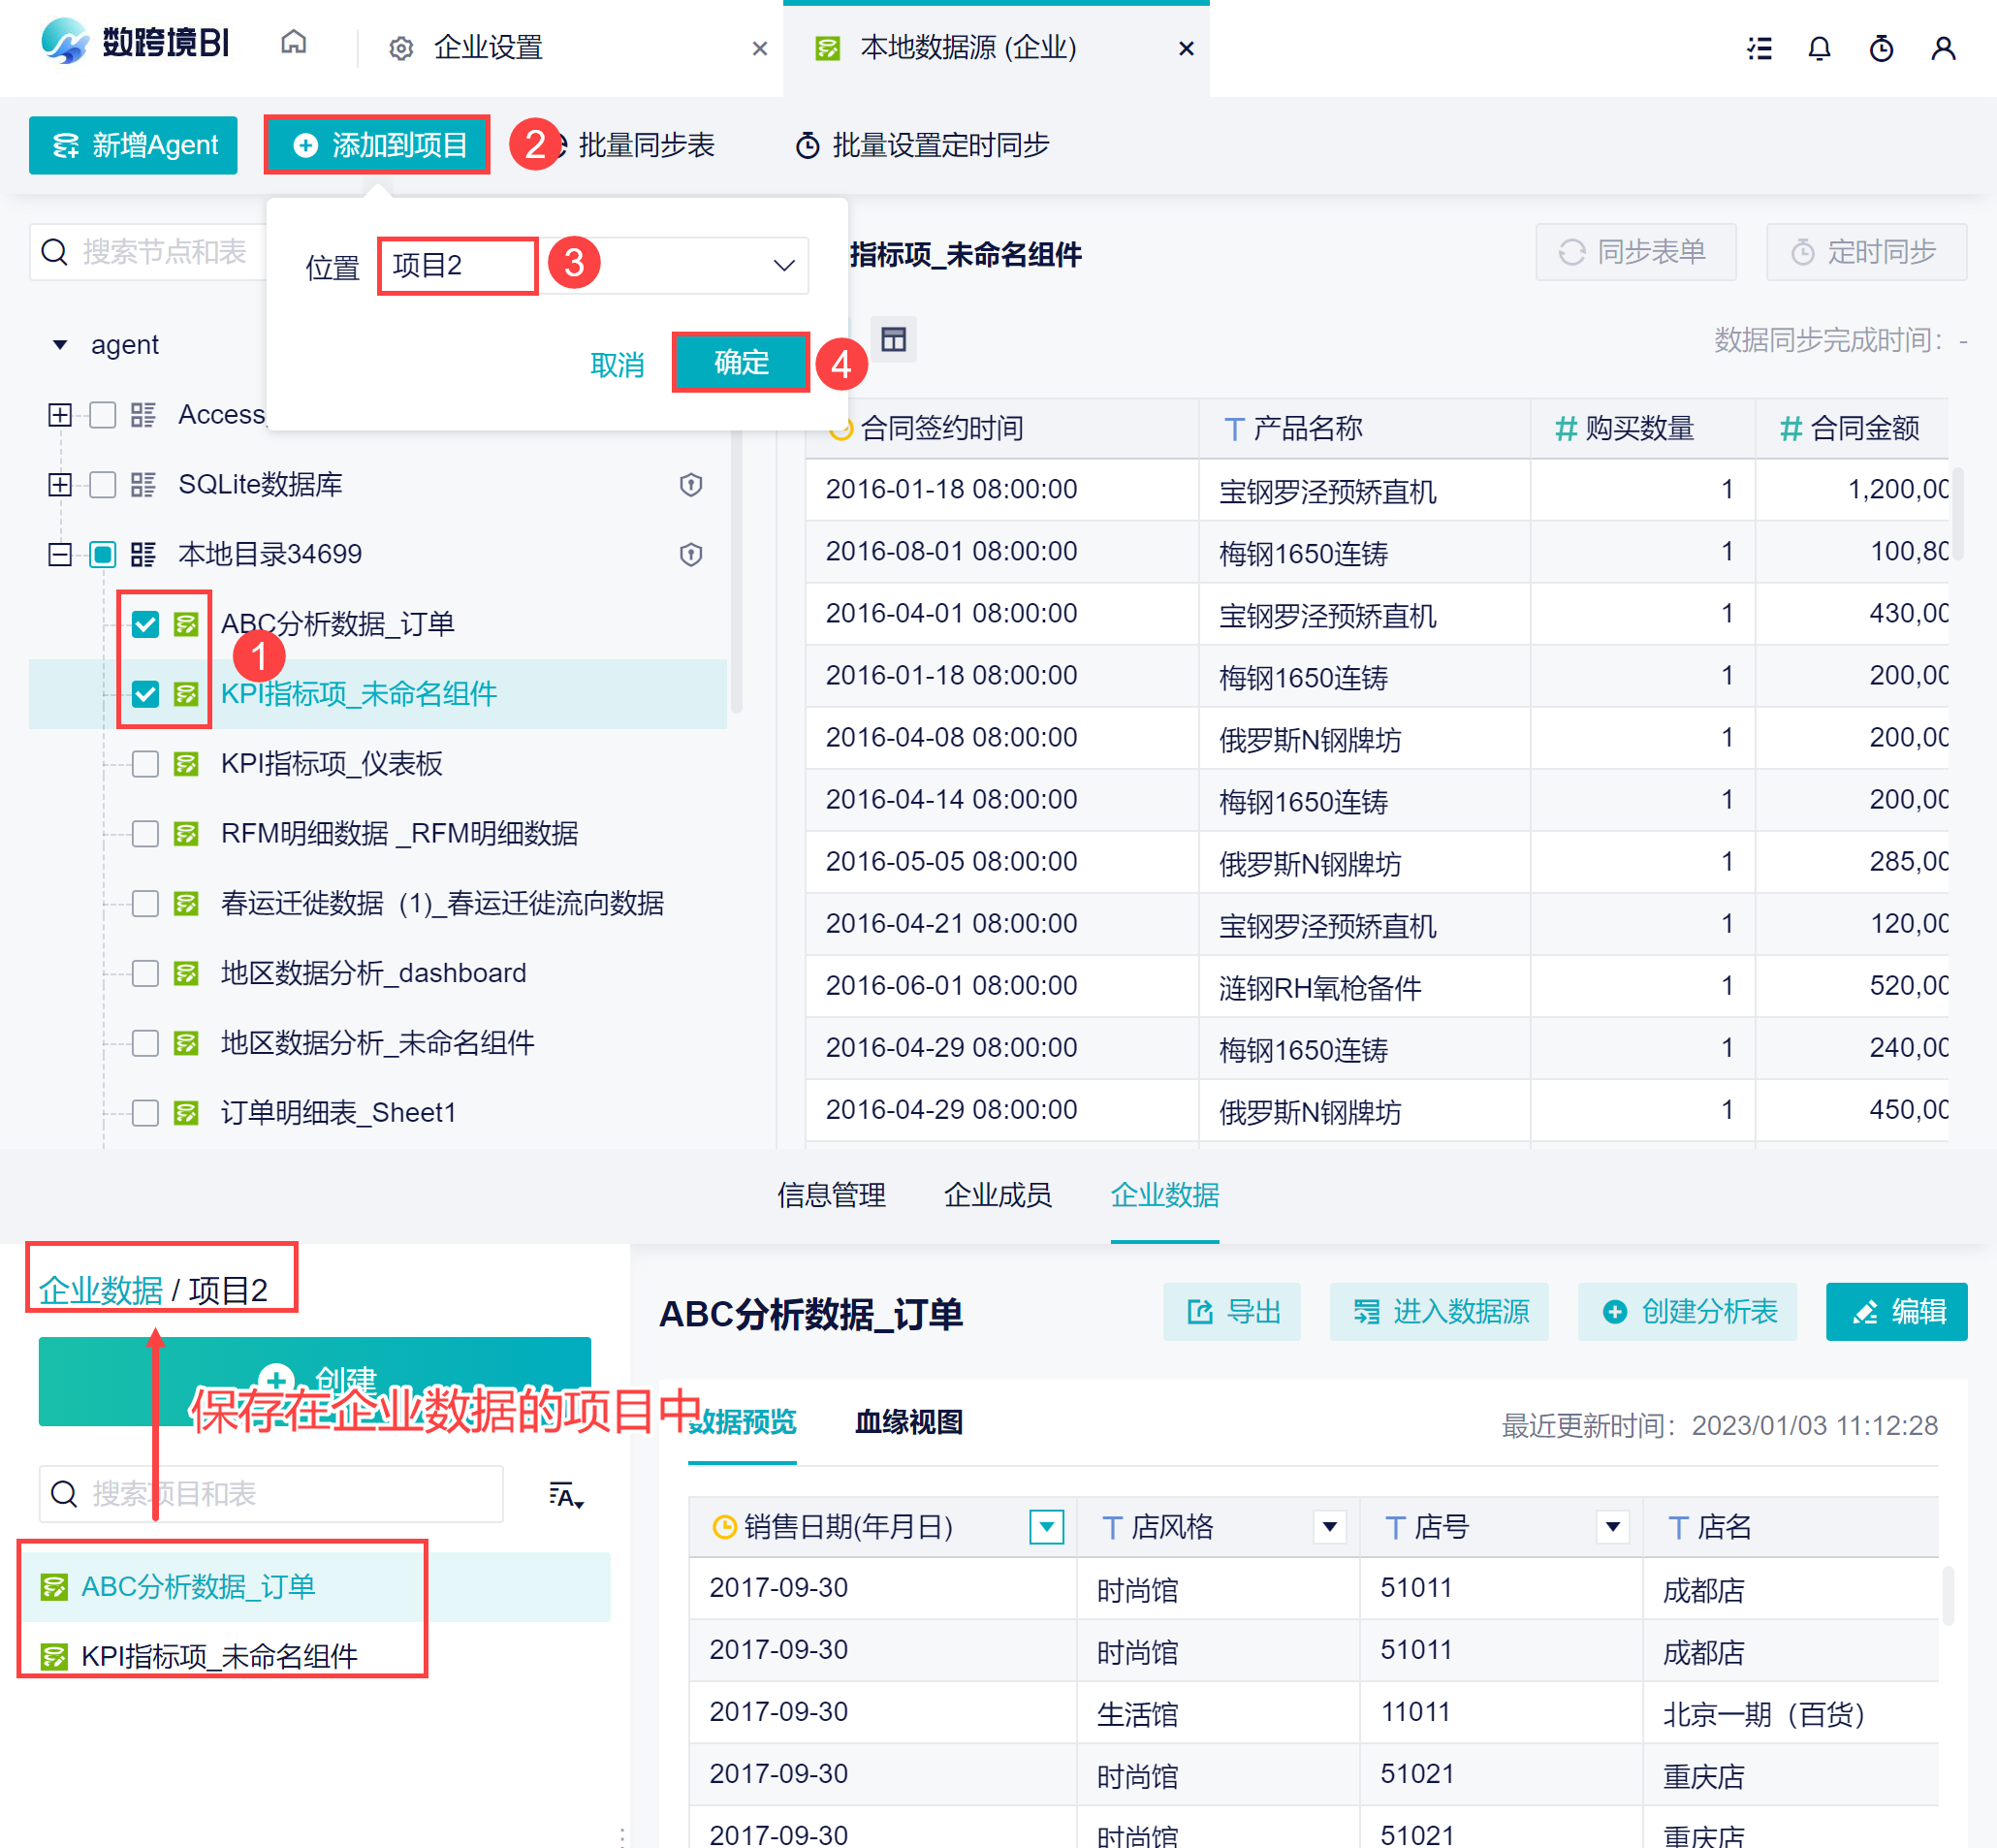Viewport: 1997px width, 1848px height.
Task: Click the 企业数据 breadcrumb link
Action: coord(100,1290)
